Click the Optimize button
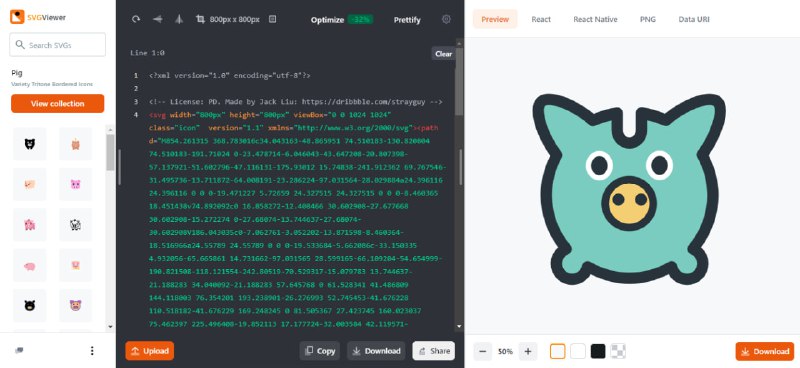 pyautogui.click(x=328, y=20)
